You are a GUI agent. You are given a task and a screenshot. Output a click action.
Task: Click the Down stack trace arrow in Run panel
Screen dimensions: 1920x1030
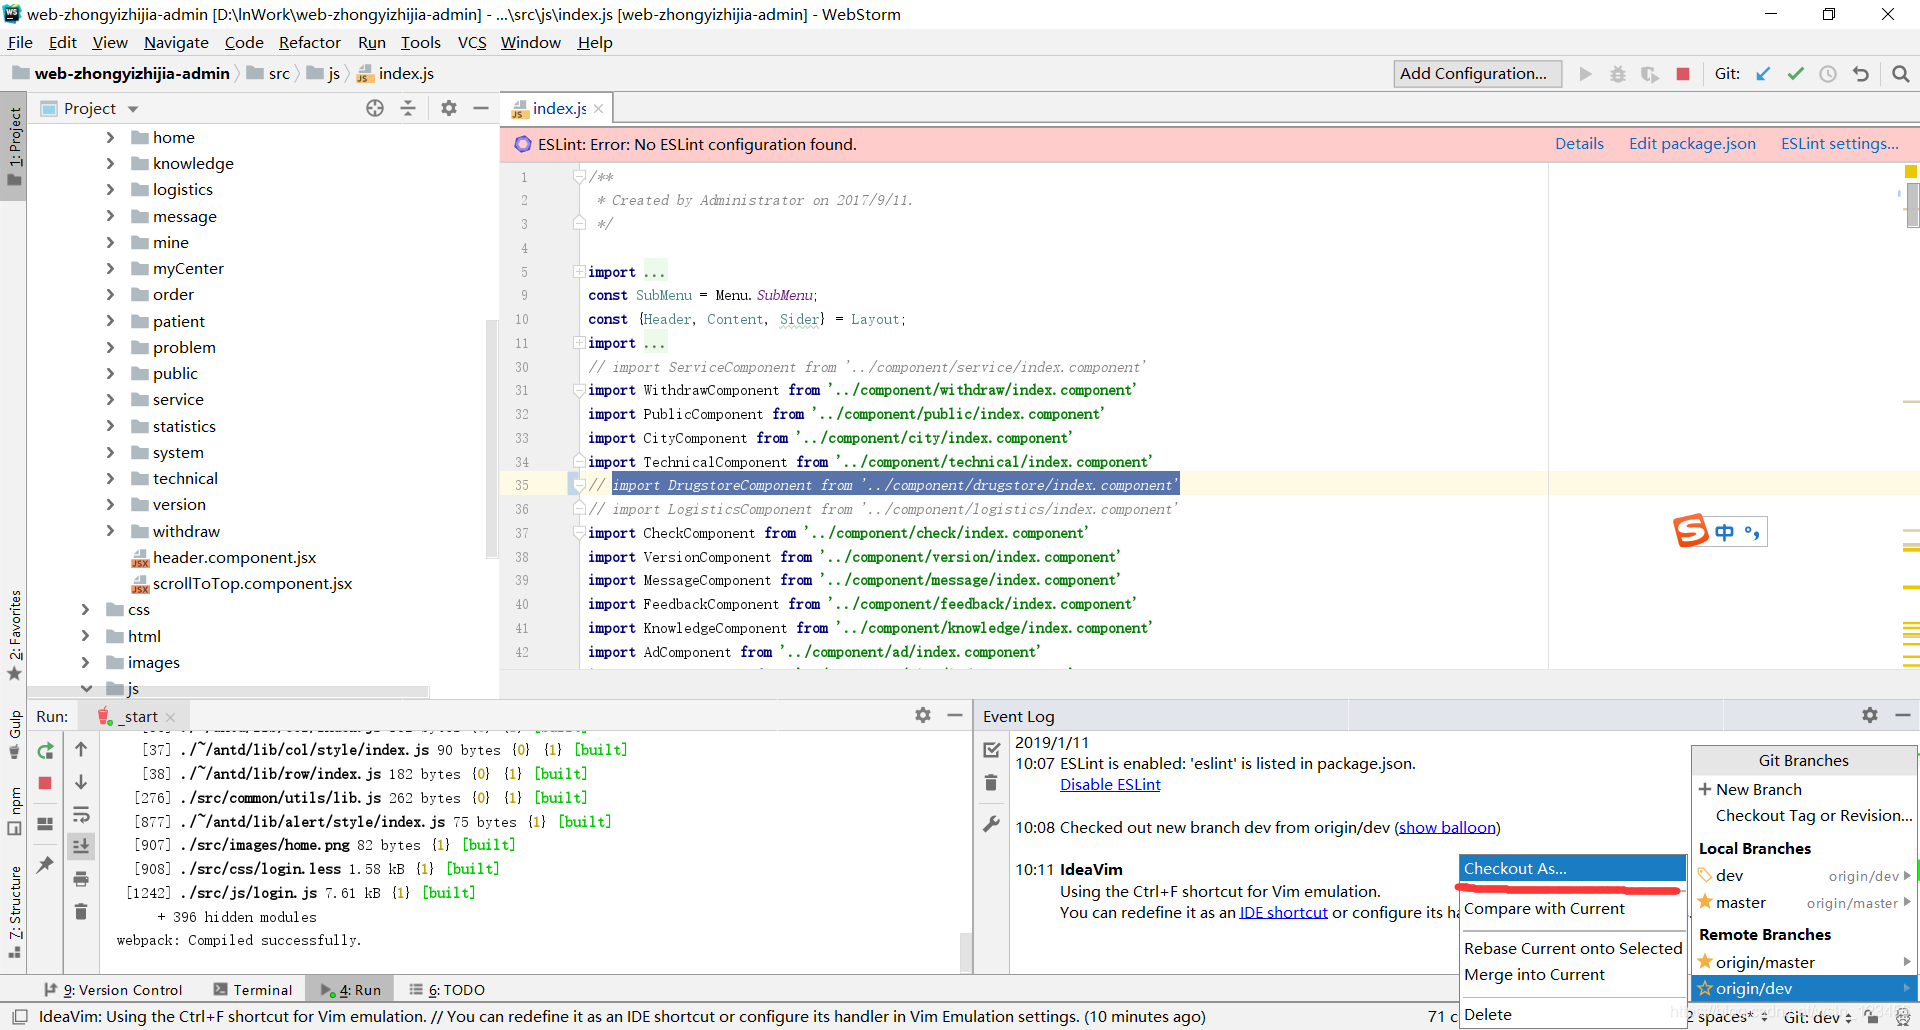tap(81, 782)
